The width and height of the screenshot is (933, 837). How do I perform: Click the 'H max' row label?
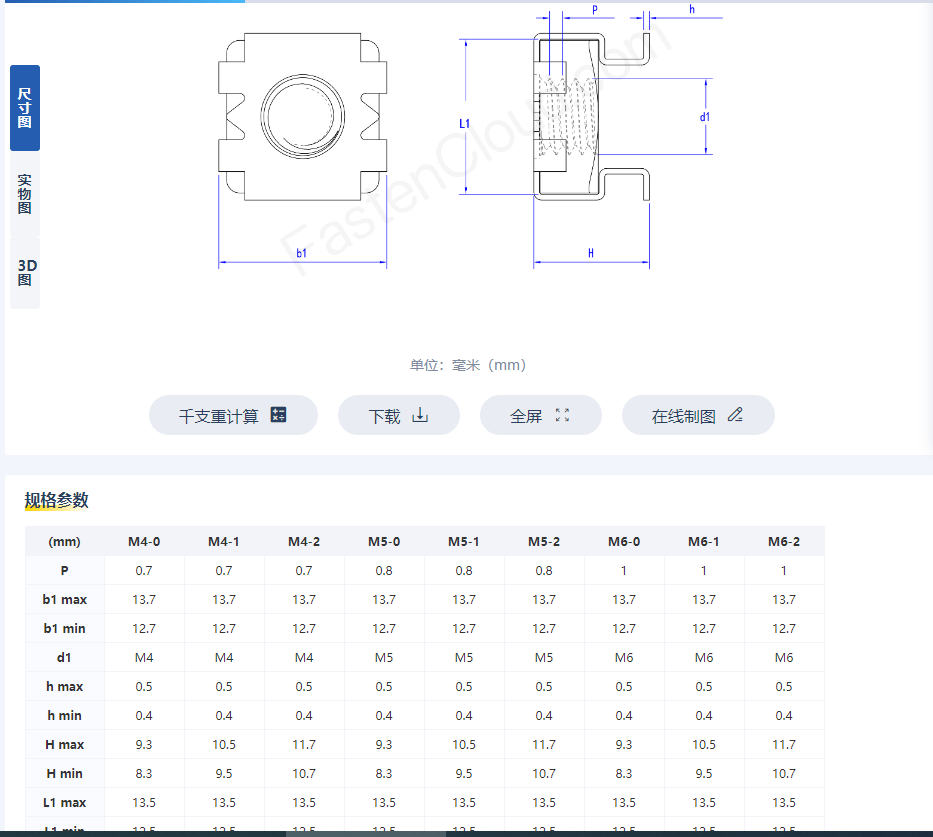pos(65,745)
